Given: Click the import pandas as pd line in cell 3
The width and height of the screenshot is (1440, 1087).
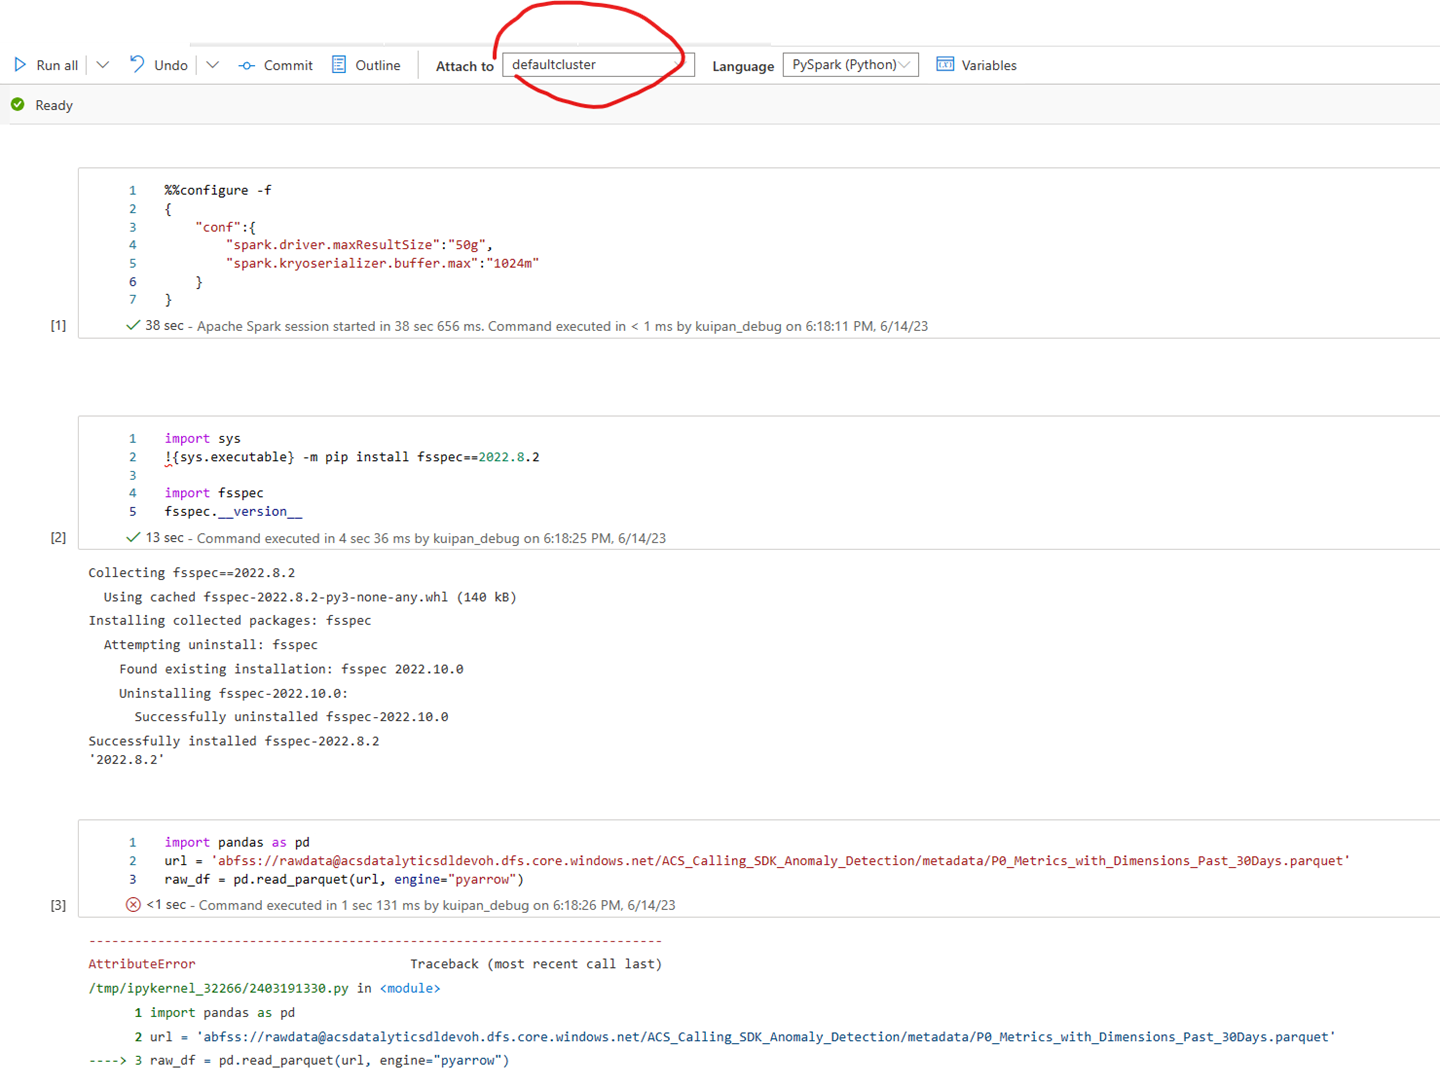Looking at the screenshot, I should click(237, 842).
